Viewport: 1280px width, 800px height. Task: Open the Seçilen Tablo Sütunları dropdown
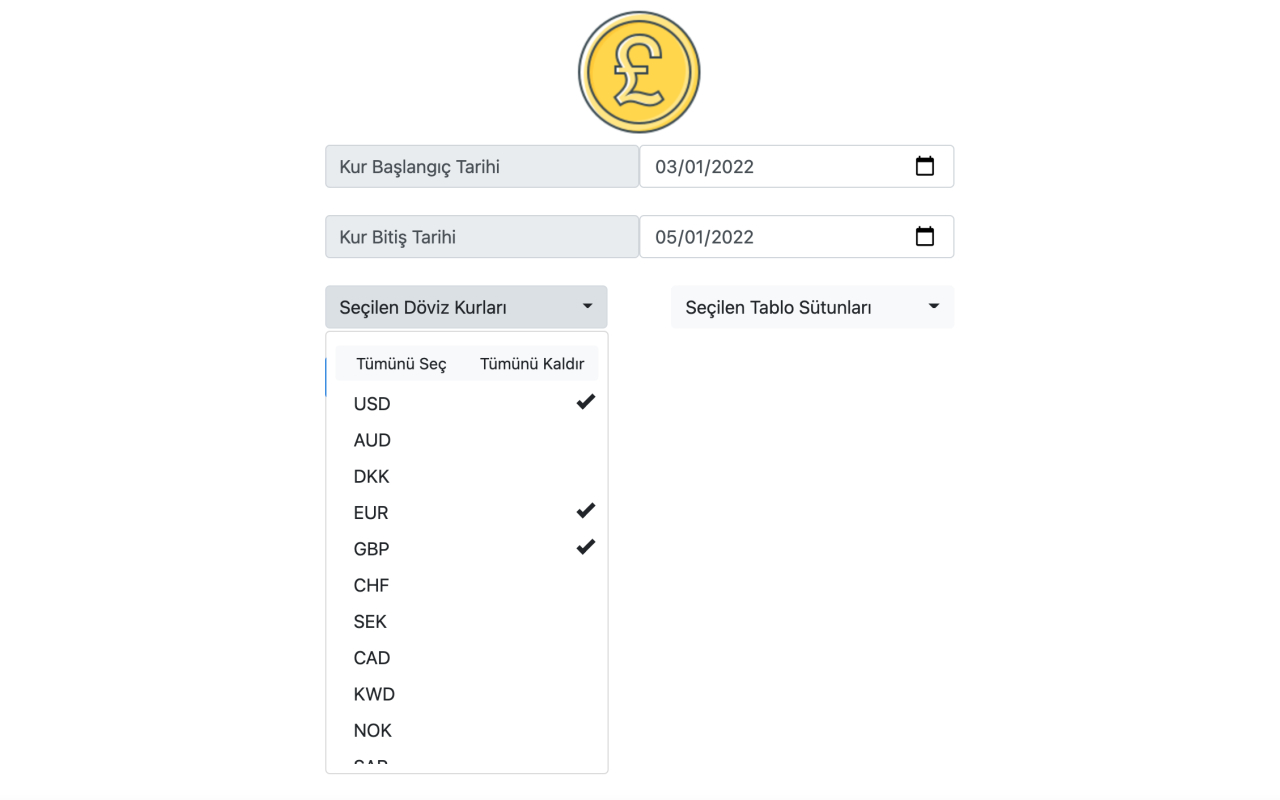tap(812, 307)
